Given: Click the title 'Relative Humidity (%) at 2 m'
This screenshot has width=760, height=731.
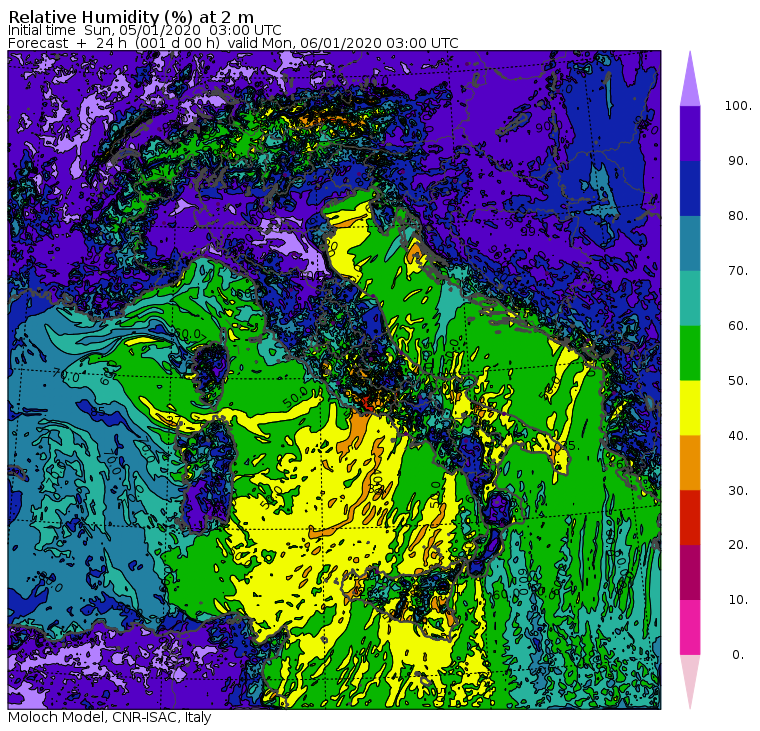Looking at the screenshot, I should (x=131, y=17).
